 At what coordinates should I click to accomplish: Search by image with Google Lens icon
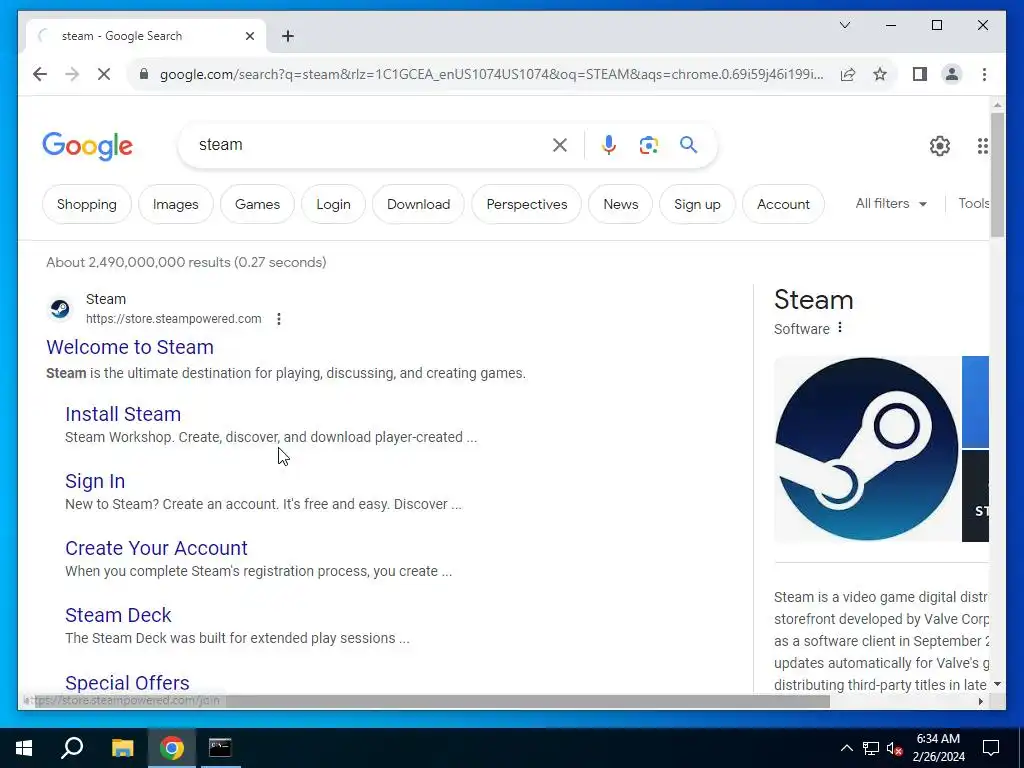click(x=648, y=145)
